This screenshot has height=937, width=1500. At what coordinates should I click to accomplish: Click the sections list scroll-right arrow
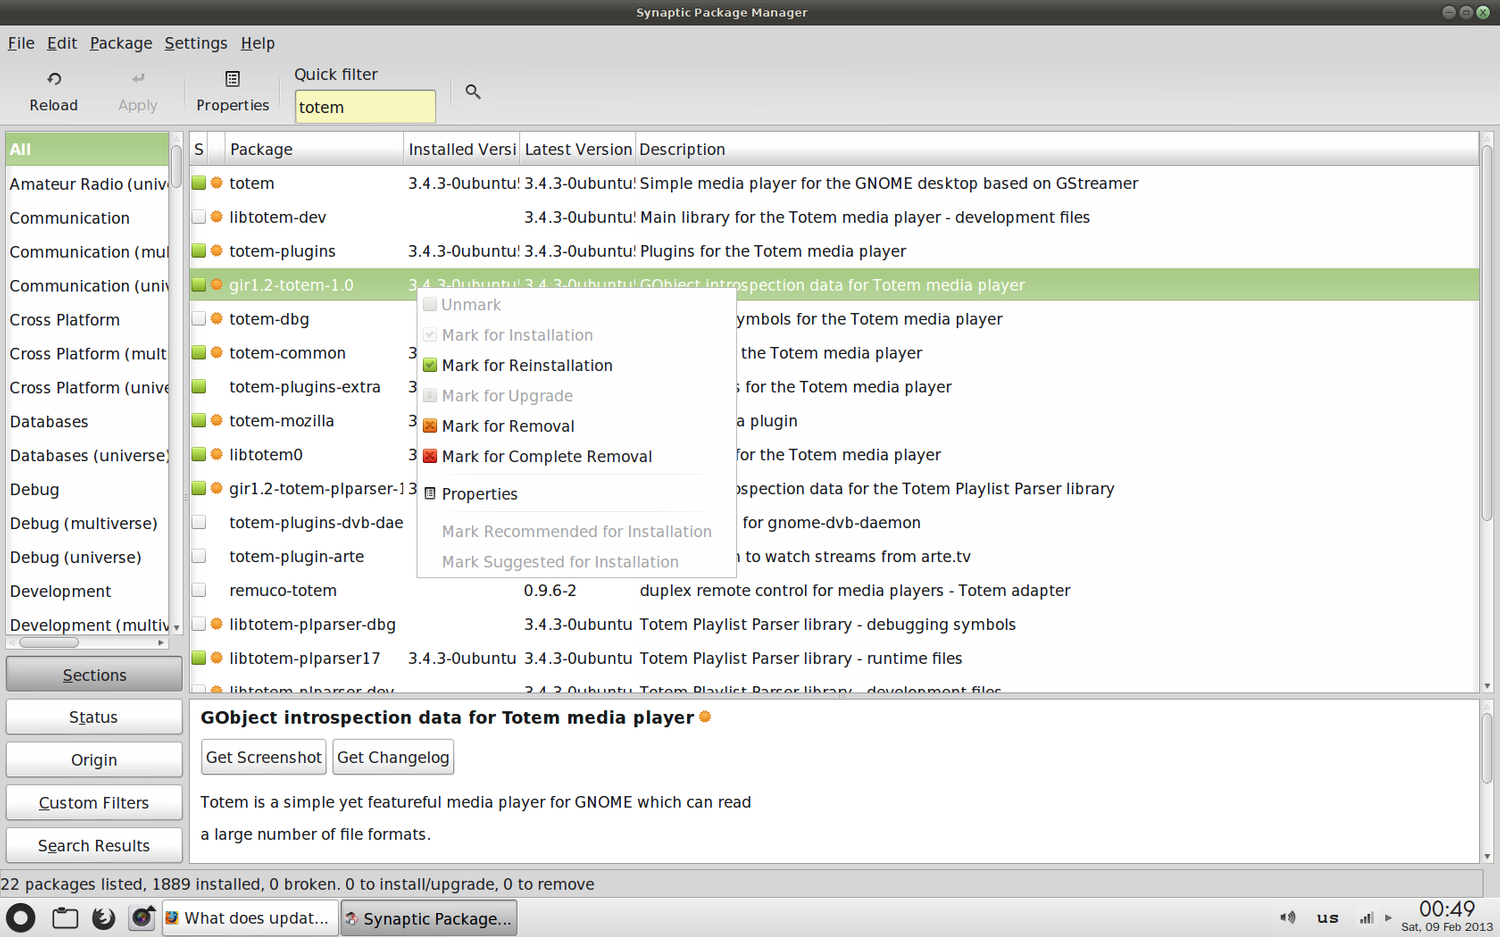[x=161, y=643]
